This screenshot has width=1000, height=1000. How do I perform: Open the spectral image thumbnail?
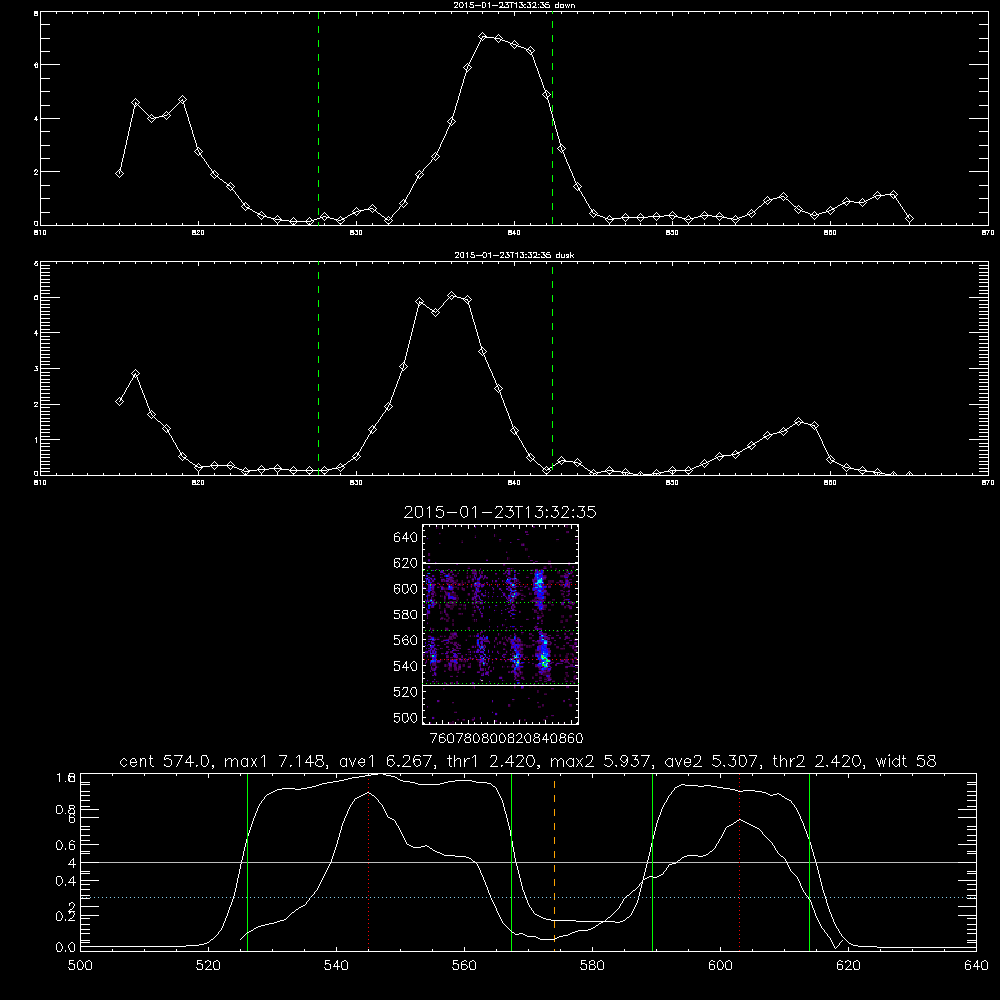pyautogui.click(x=500, y=624)
